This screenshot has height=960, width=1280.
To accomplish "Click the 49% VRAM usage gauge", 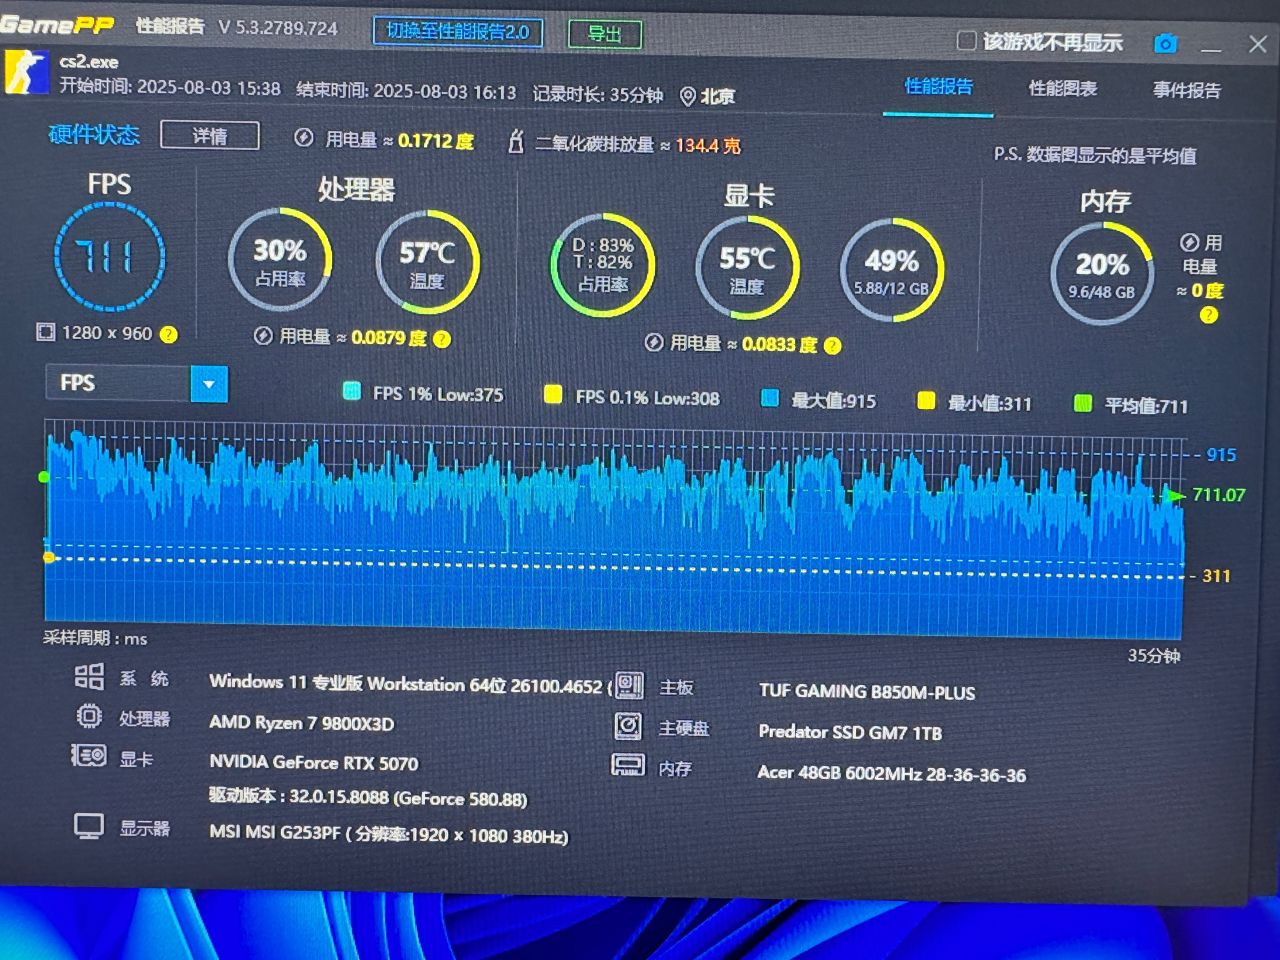I will [892, 271].
